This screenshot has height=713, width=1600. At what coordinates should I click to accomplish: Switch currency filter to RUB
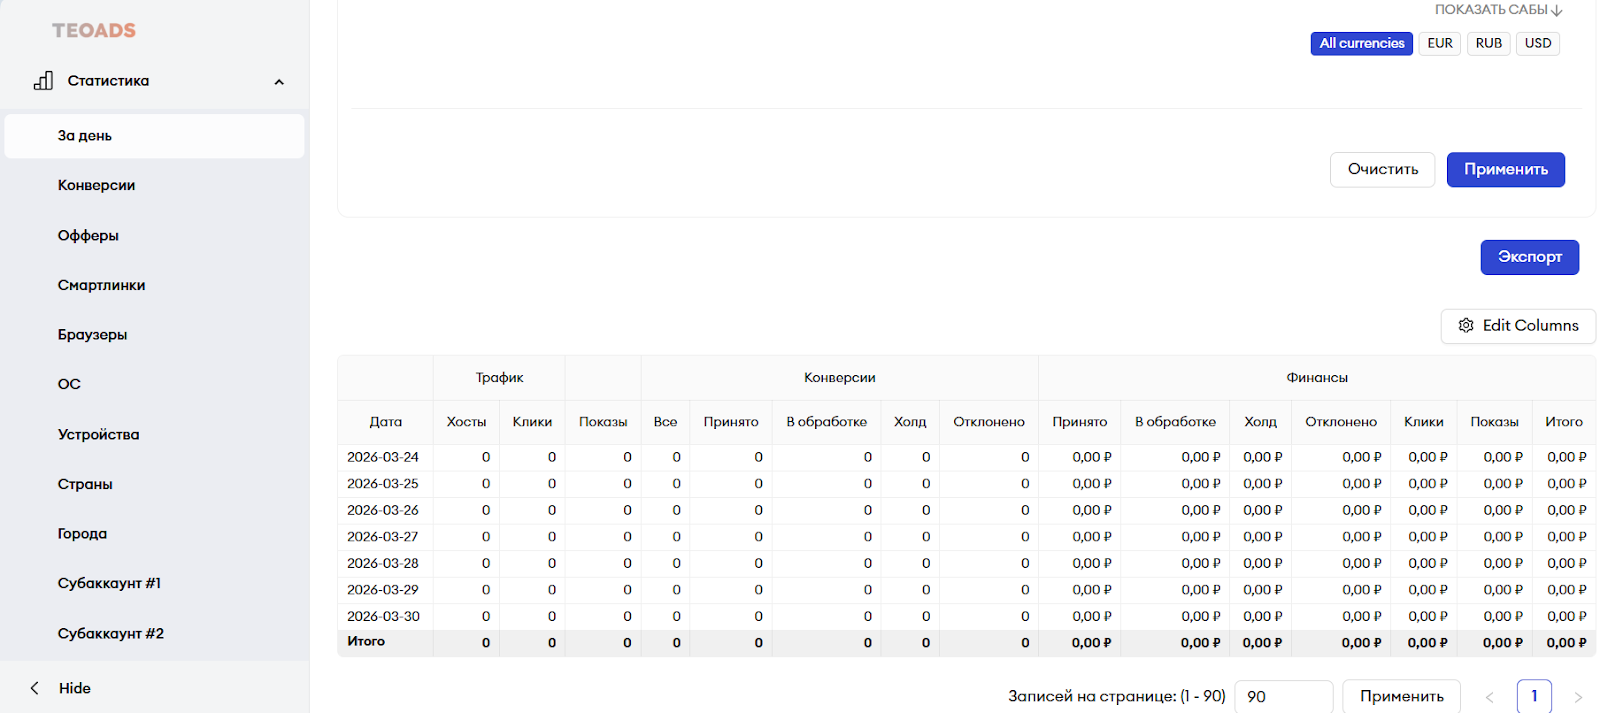pyautogui.click(x=1488, y=43)
